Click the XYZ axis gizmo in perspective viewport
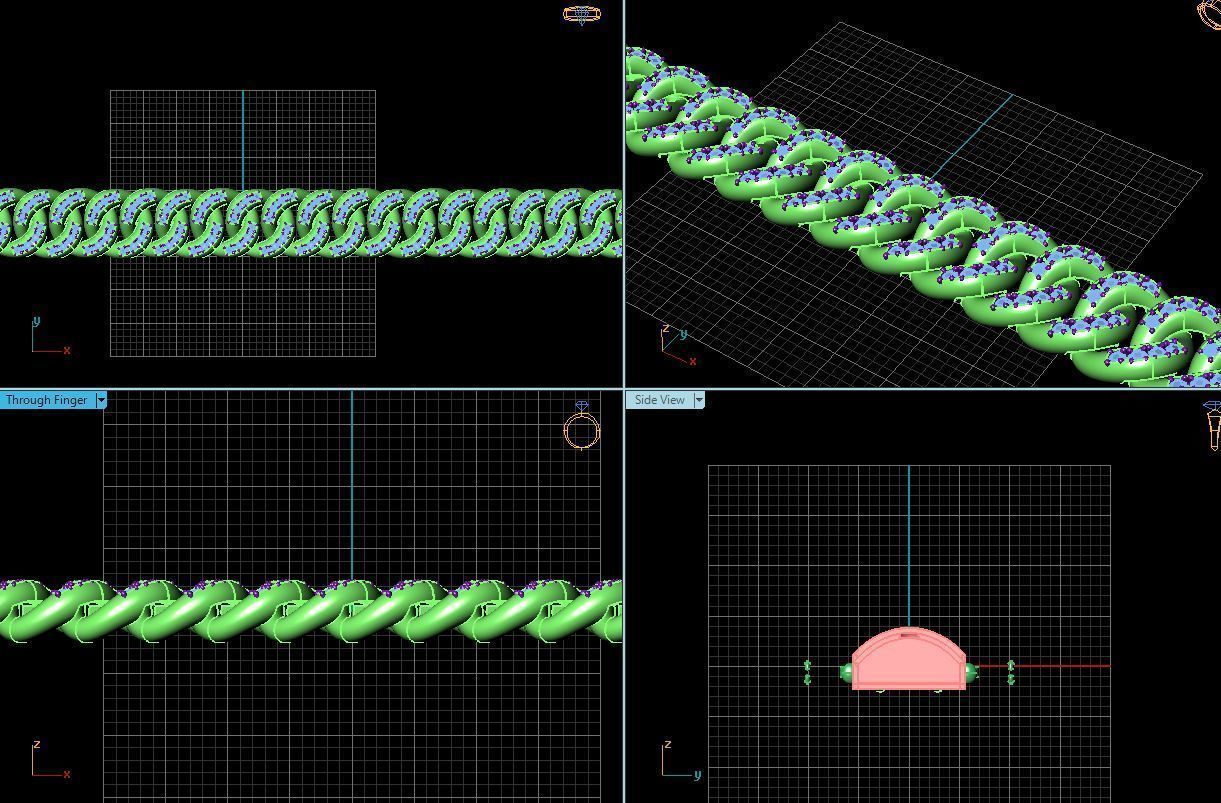The image size is (1221, 803). point(677,345)
